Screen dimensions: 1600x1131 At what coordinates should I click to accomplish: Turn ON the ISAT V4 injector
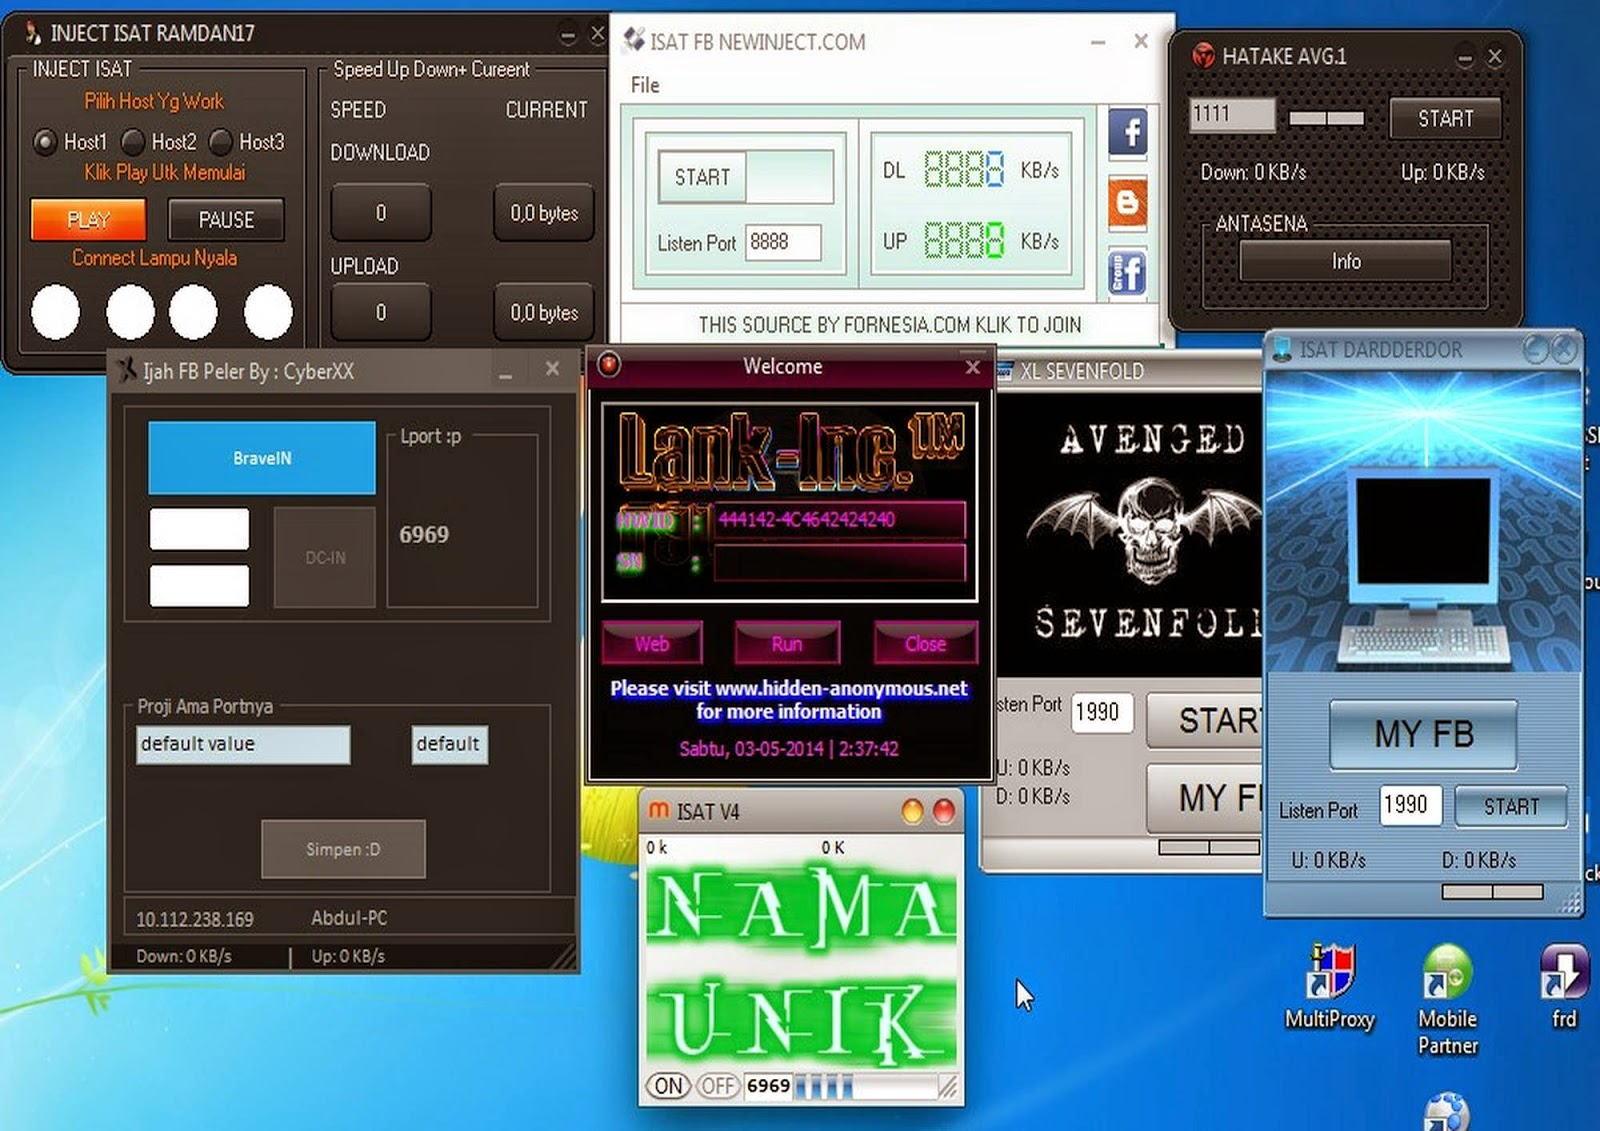[668, 1086]
